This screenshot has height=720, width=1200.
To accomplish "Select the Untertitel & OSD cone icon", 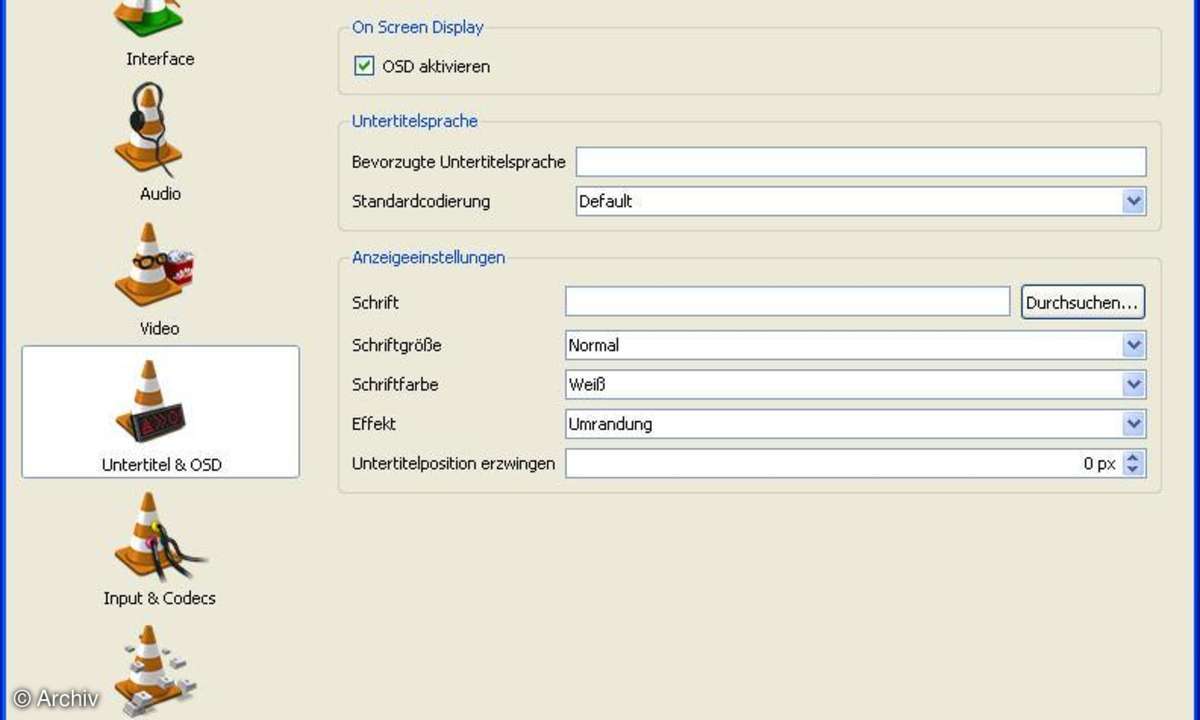I will point(150,403).
